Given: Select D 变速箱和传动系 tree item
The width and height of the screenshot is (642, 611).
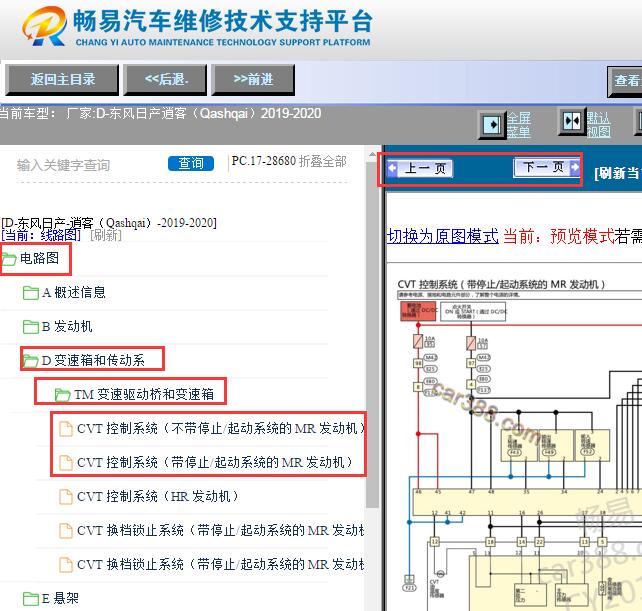Looking at the screenshot, I should point(93,360).
